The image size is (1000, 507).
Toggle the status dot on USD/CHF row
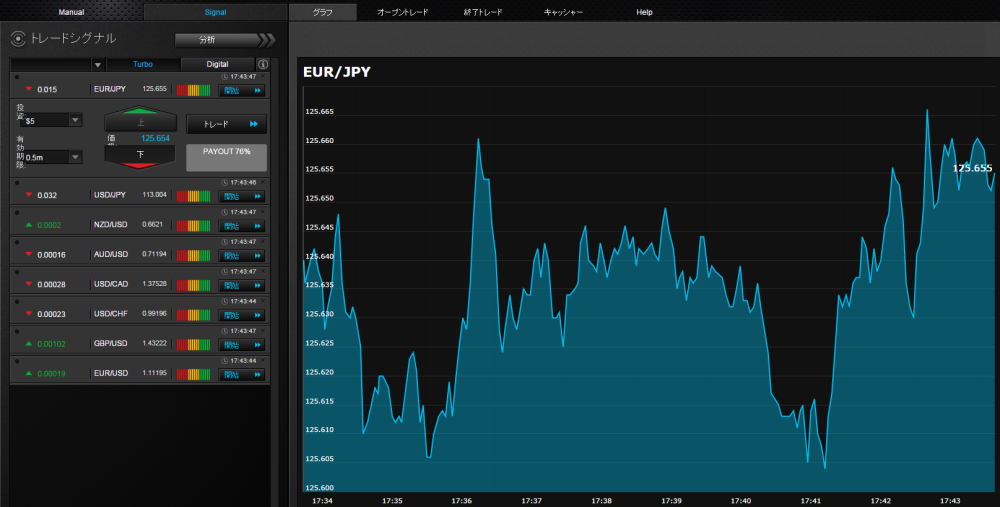17,302
